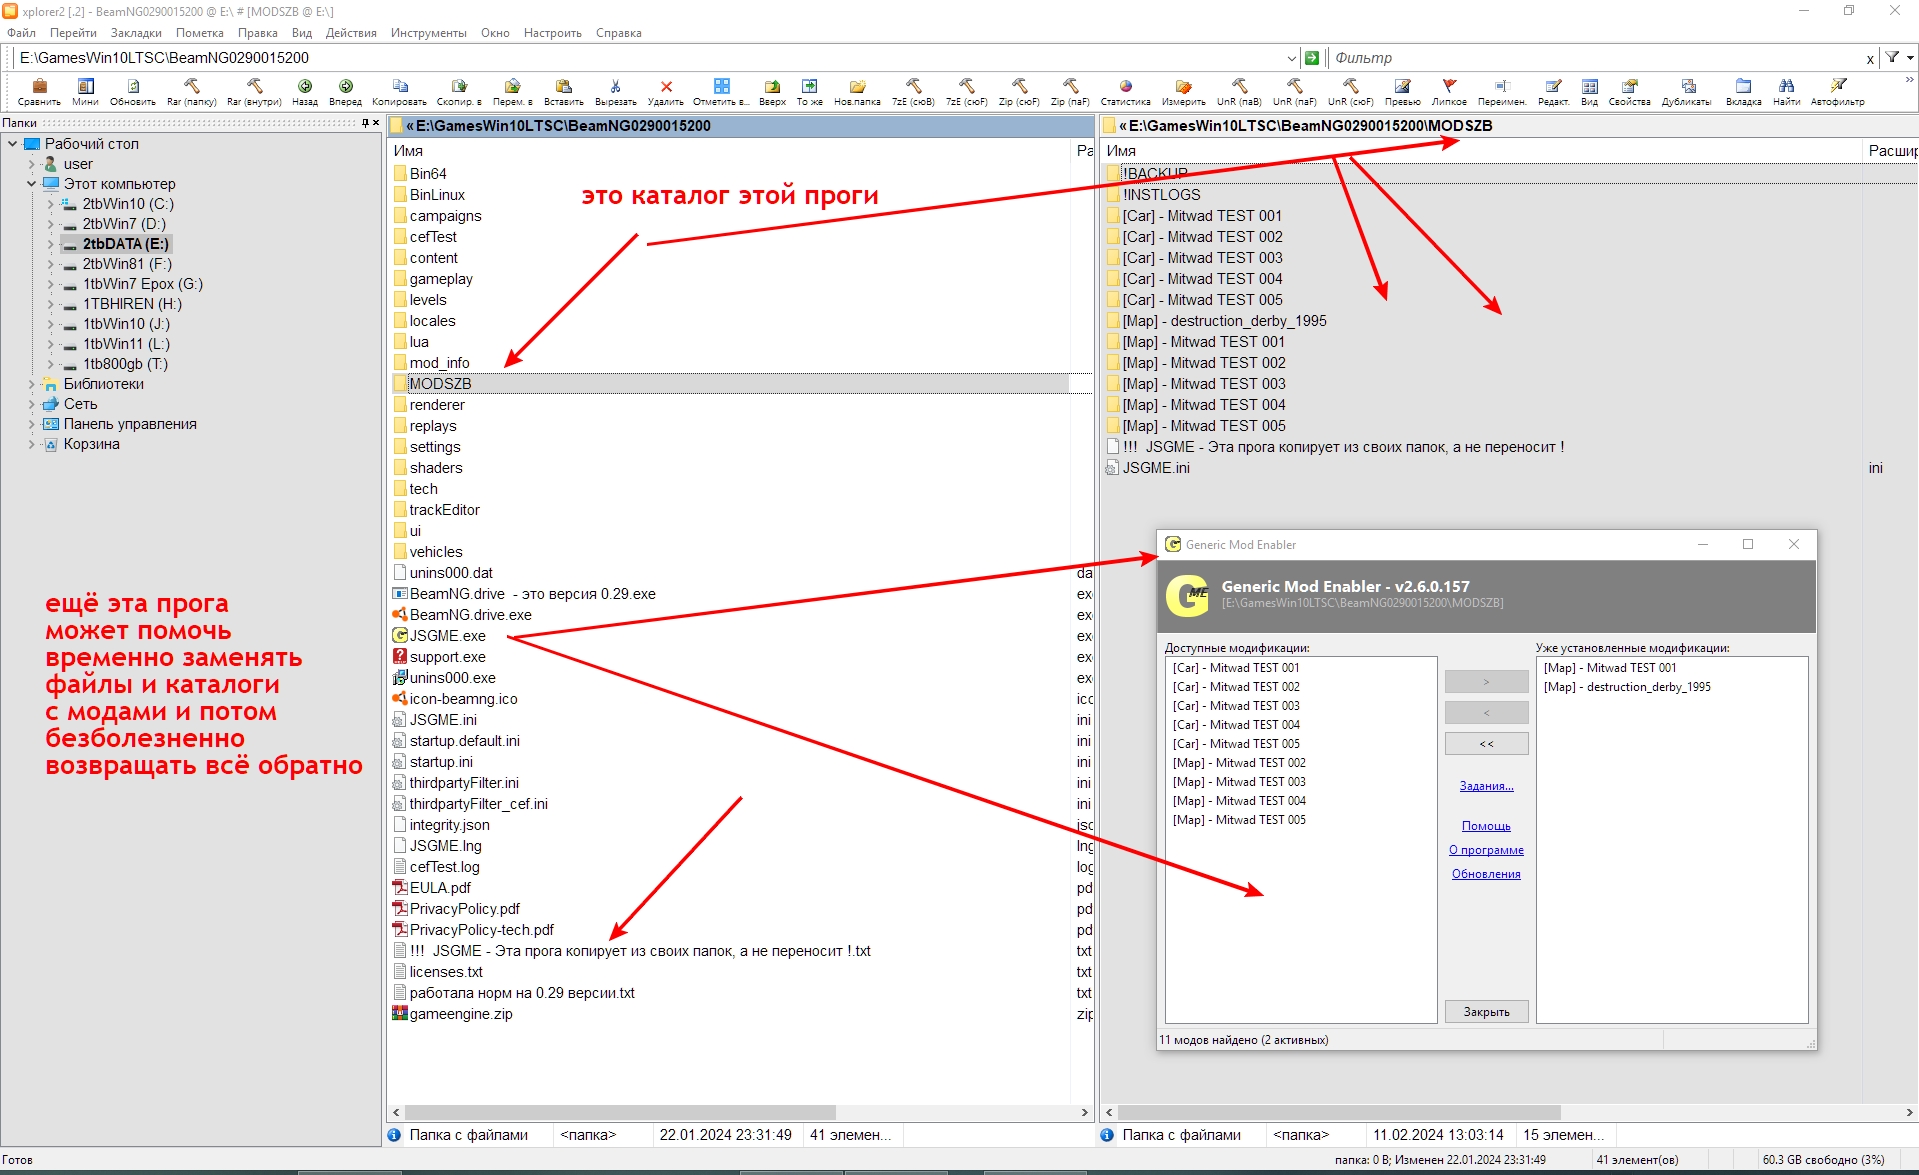Click the Копировать copy toolbar icon

click(399, 91)
